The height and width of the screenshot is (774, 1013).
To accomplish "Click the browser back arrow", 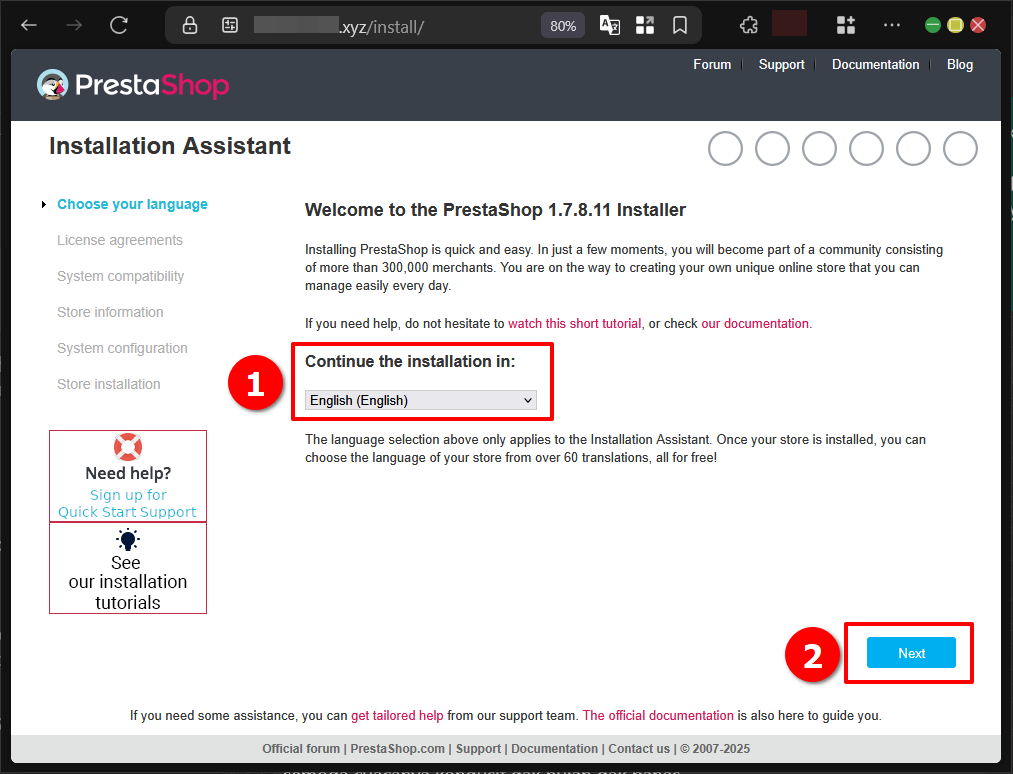I will pos(29,26).
